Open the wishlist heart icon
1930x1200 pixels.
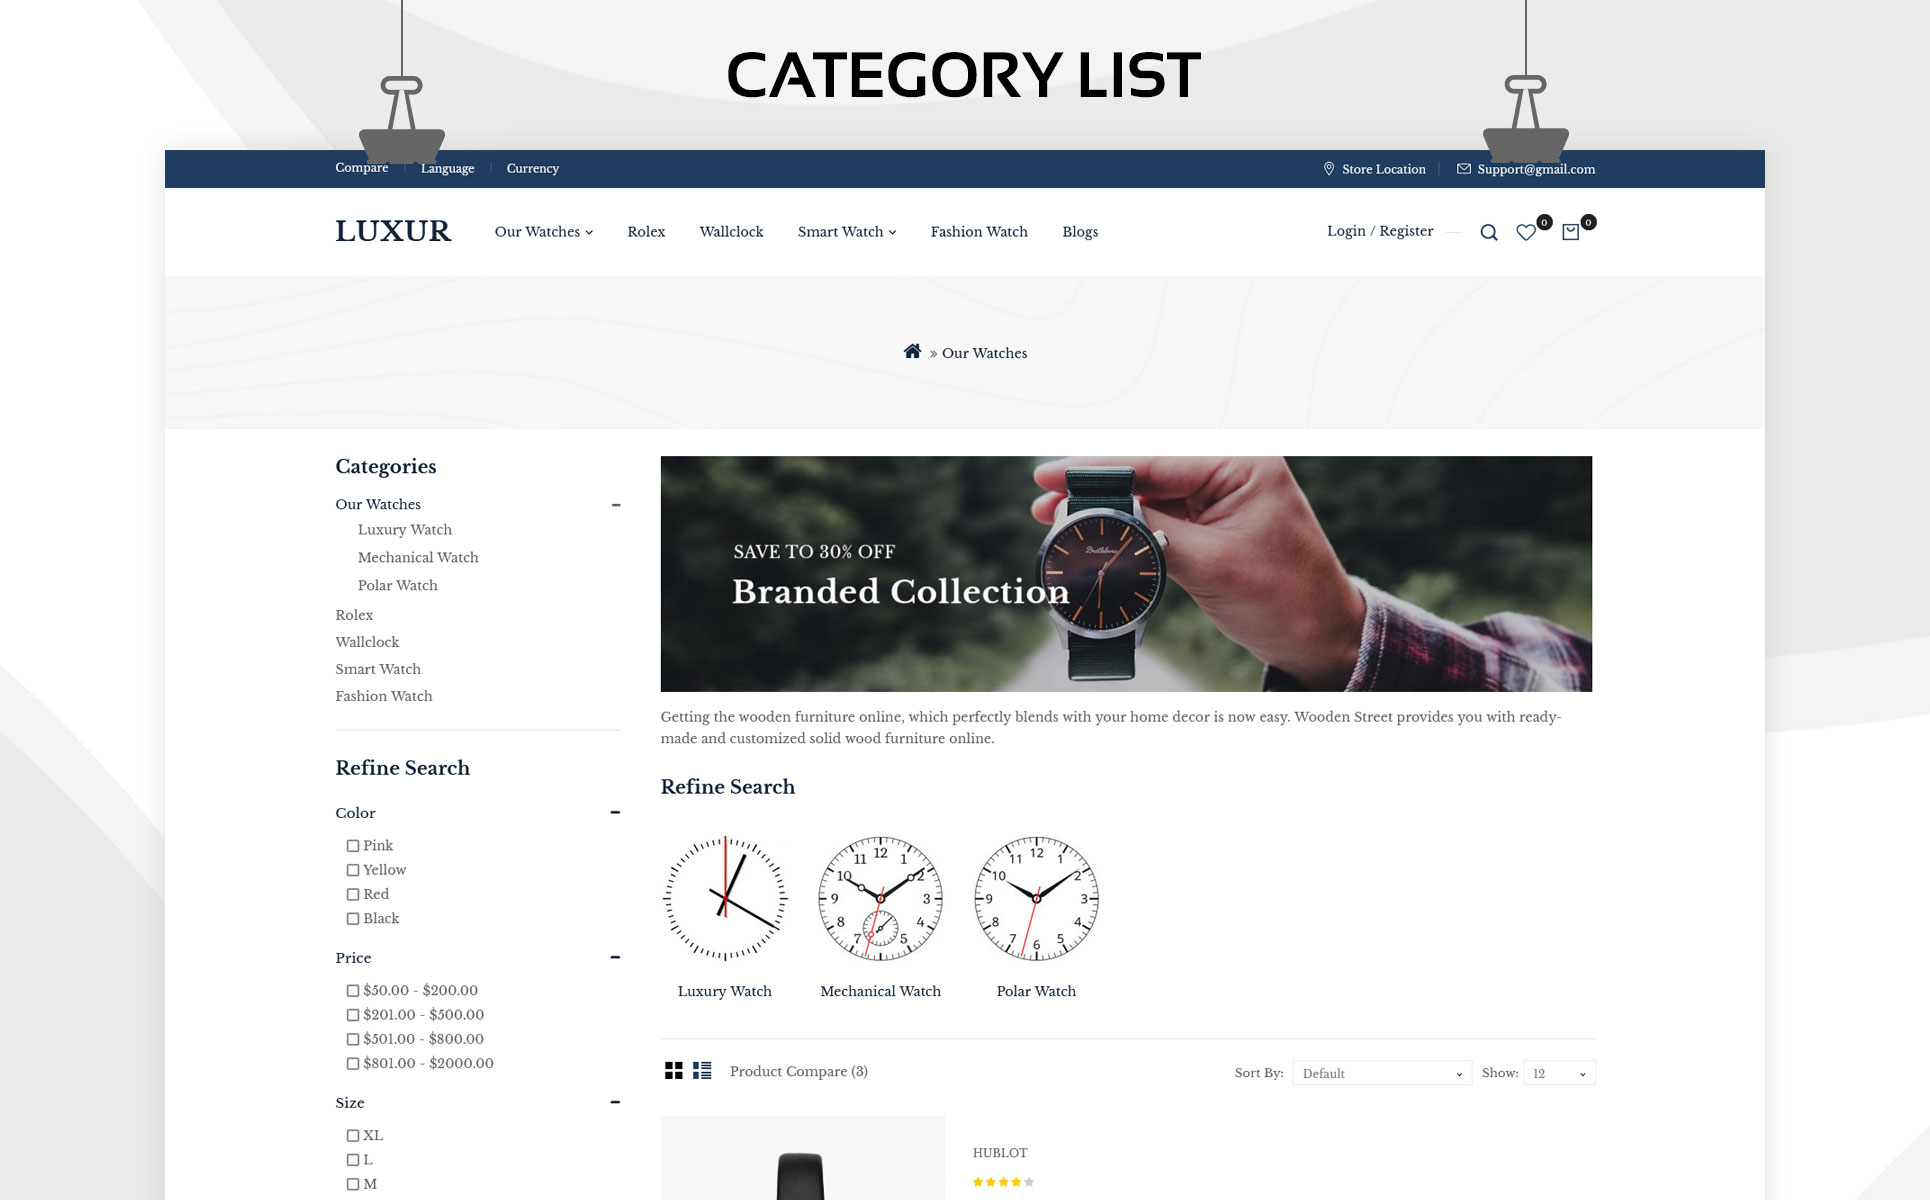coord(1526,232)
